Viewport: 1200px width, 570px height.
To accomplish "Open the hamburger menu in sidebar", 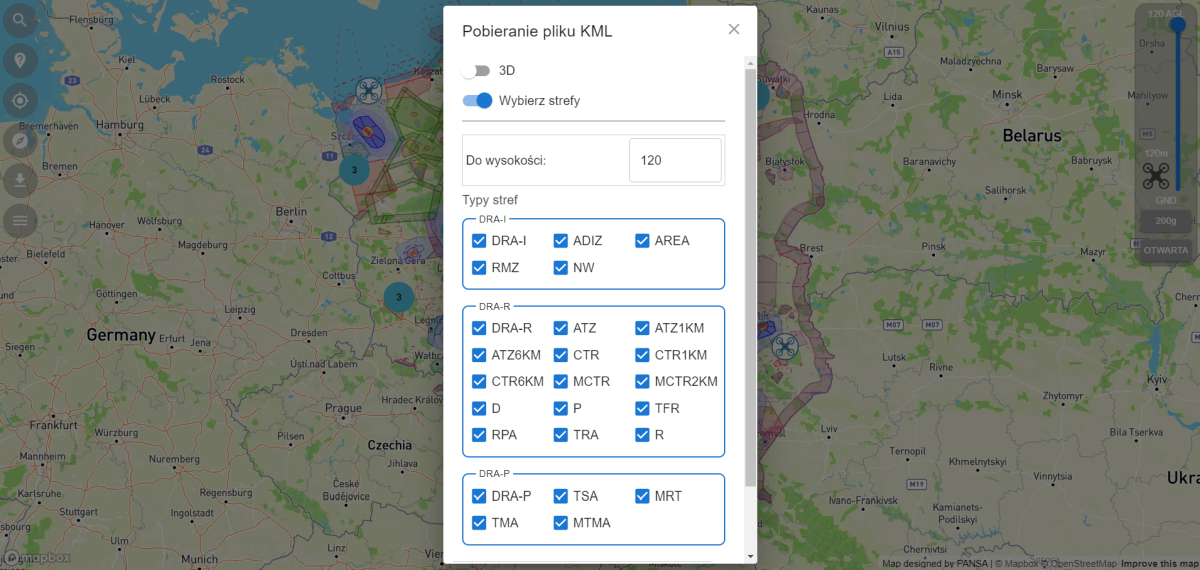I will pos(20,220).
